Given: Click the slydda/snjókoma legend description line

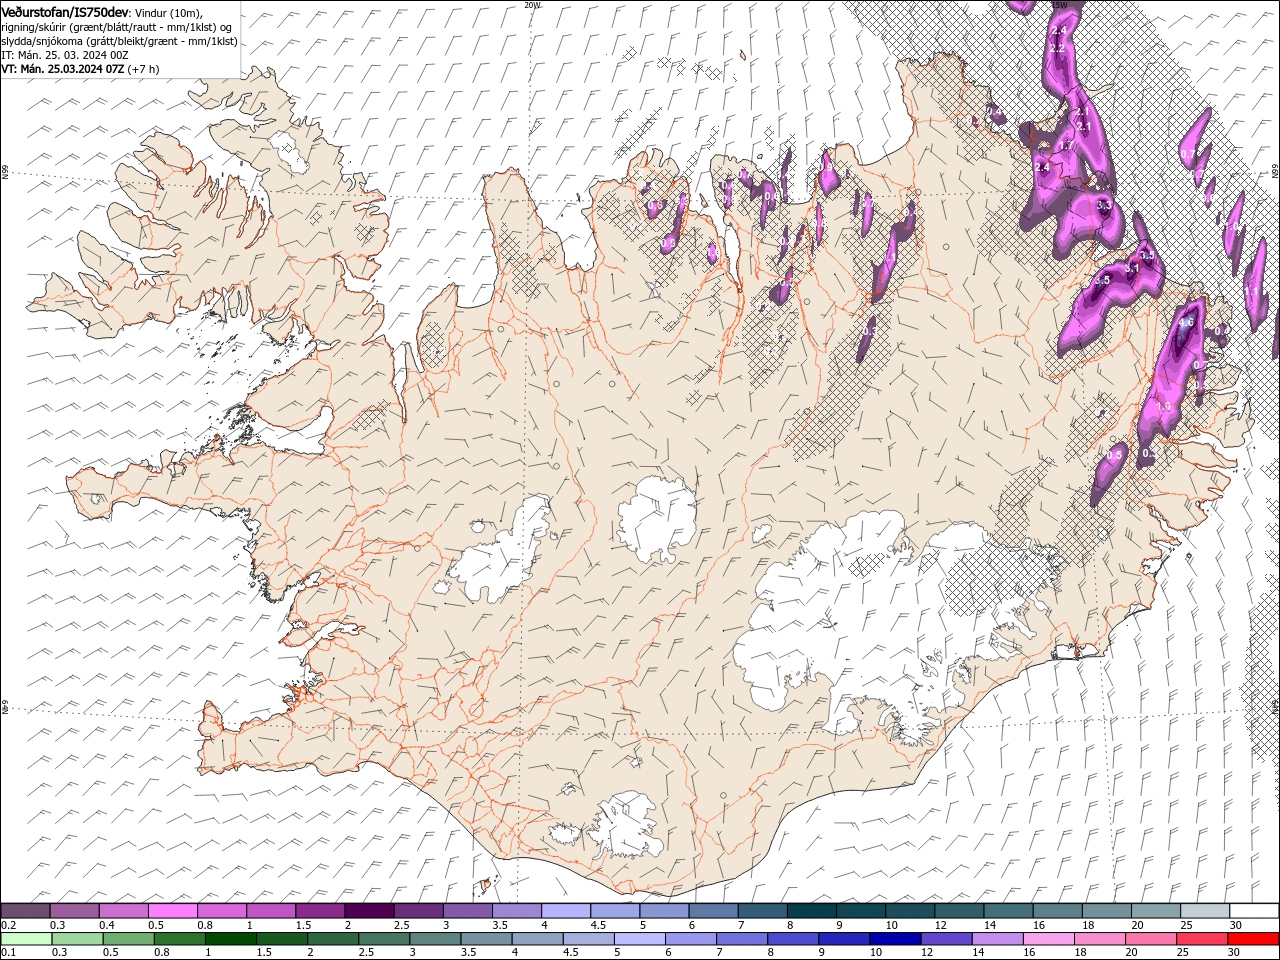Looking at the screenshot, I should [x=119, y=41].
